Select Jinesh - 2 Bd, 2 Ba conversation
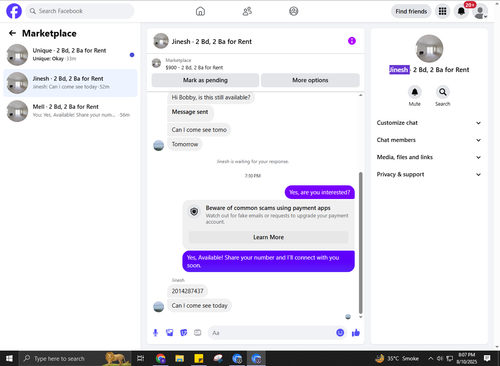This screenshot has width=500, height=366. [70, 83]
